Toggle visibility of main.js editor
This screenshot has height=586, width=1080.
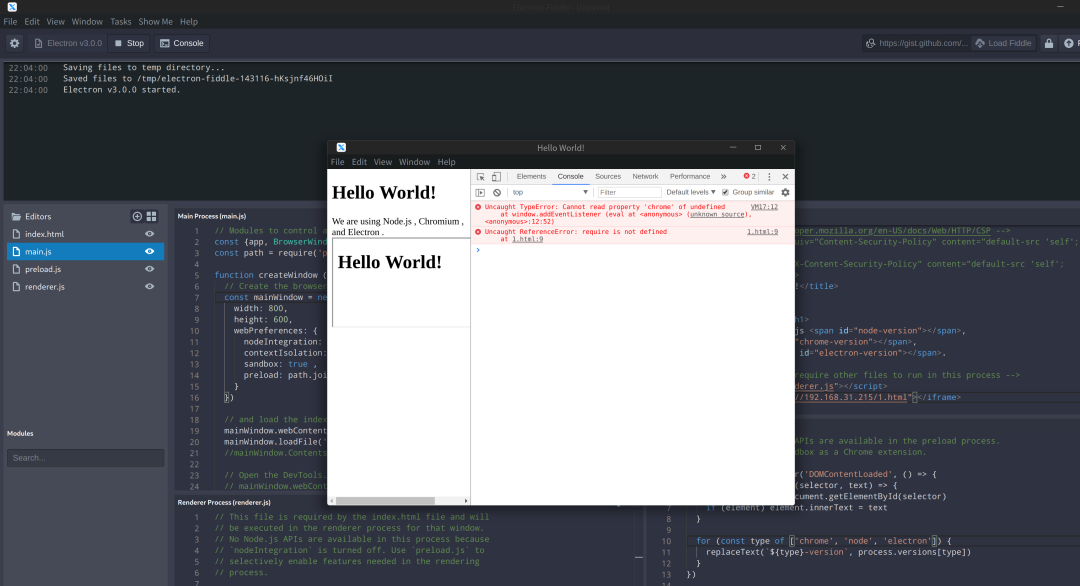pos(149,251)
